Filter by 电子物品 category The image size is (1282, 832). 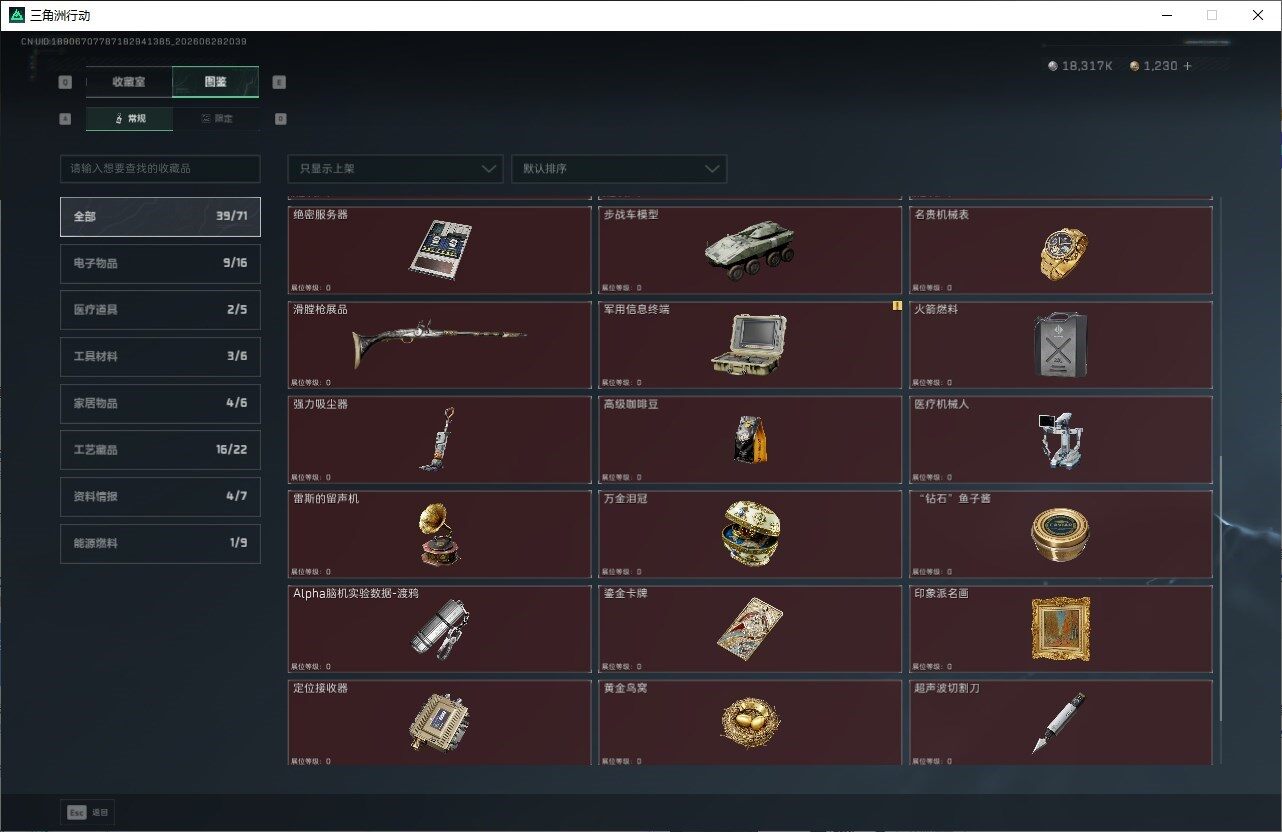[160, 263]
